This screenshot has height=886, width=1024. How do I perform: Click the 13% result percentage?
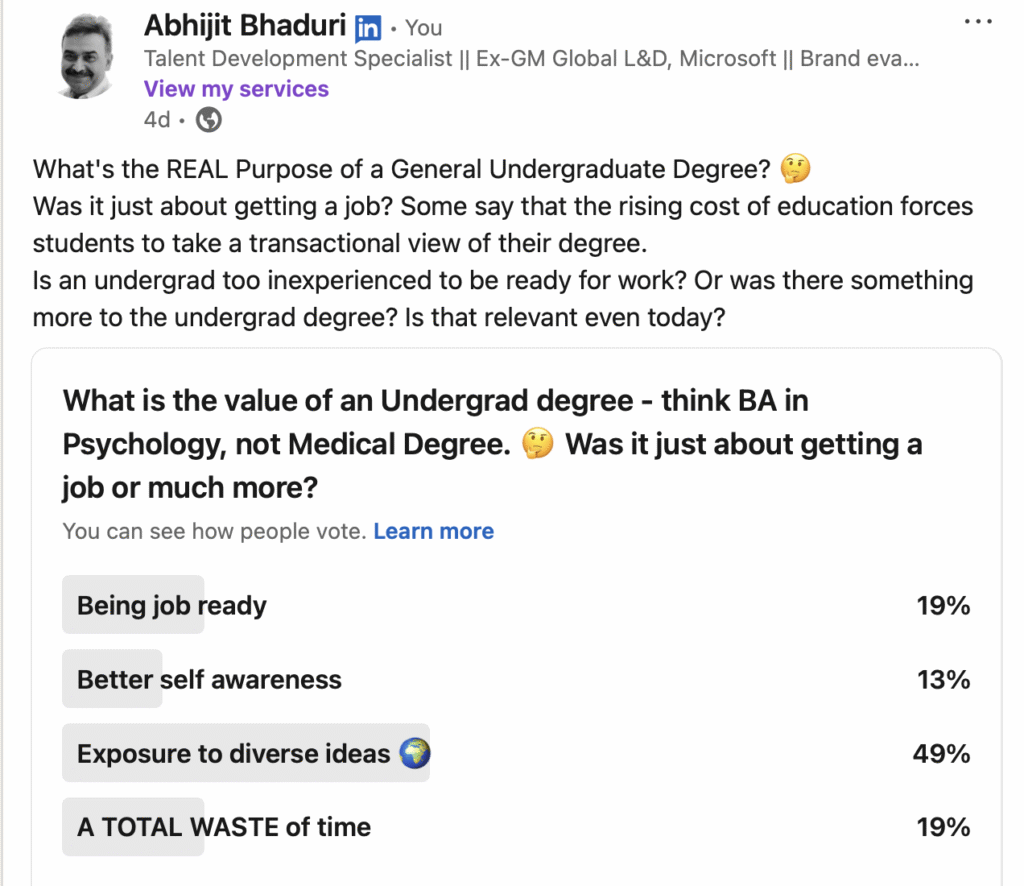coord(943,680)
